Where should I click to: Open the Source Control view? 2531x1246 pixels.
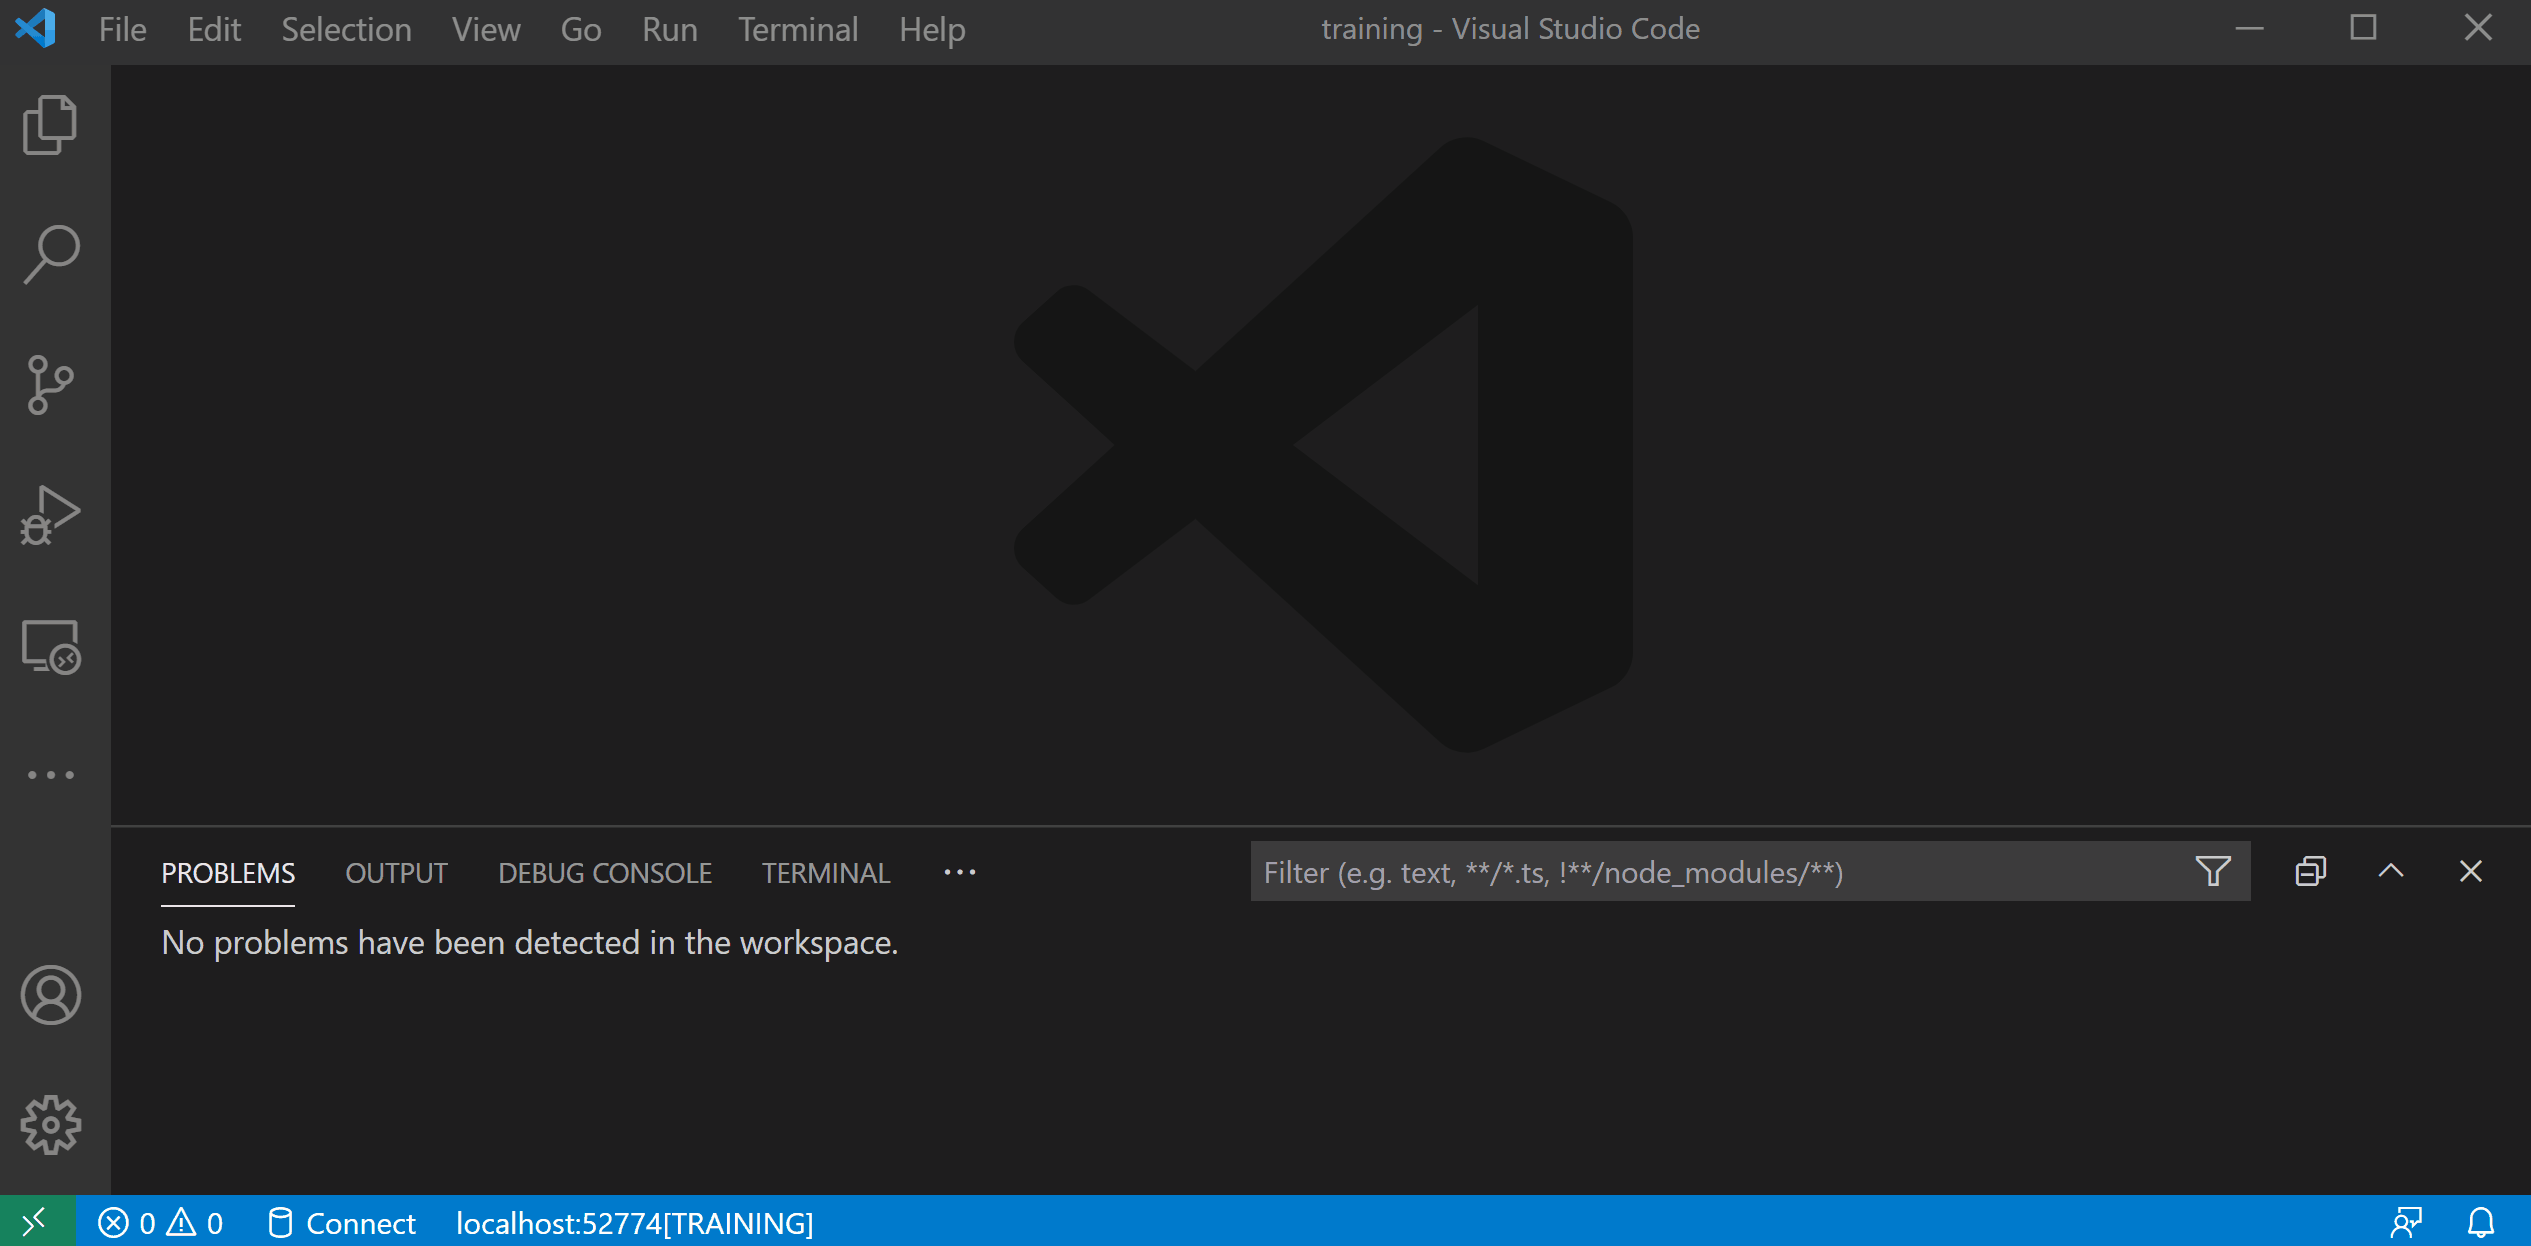[50, 385]
